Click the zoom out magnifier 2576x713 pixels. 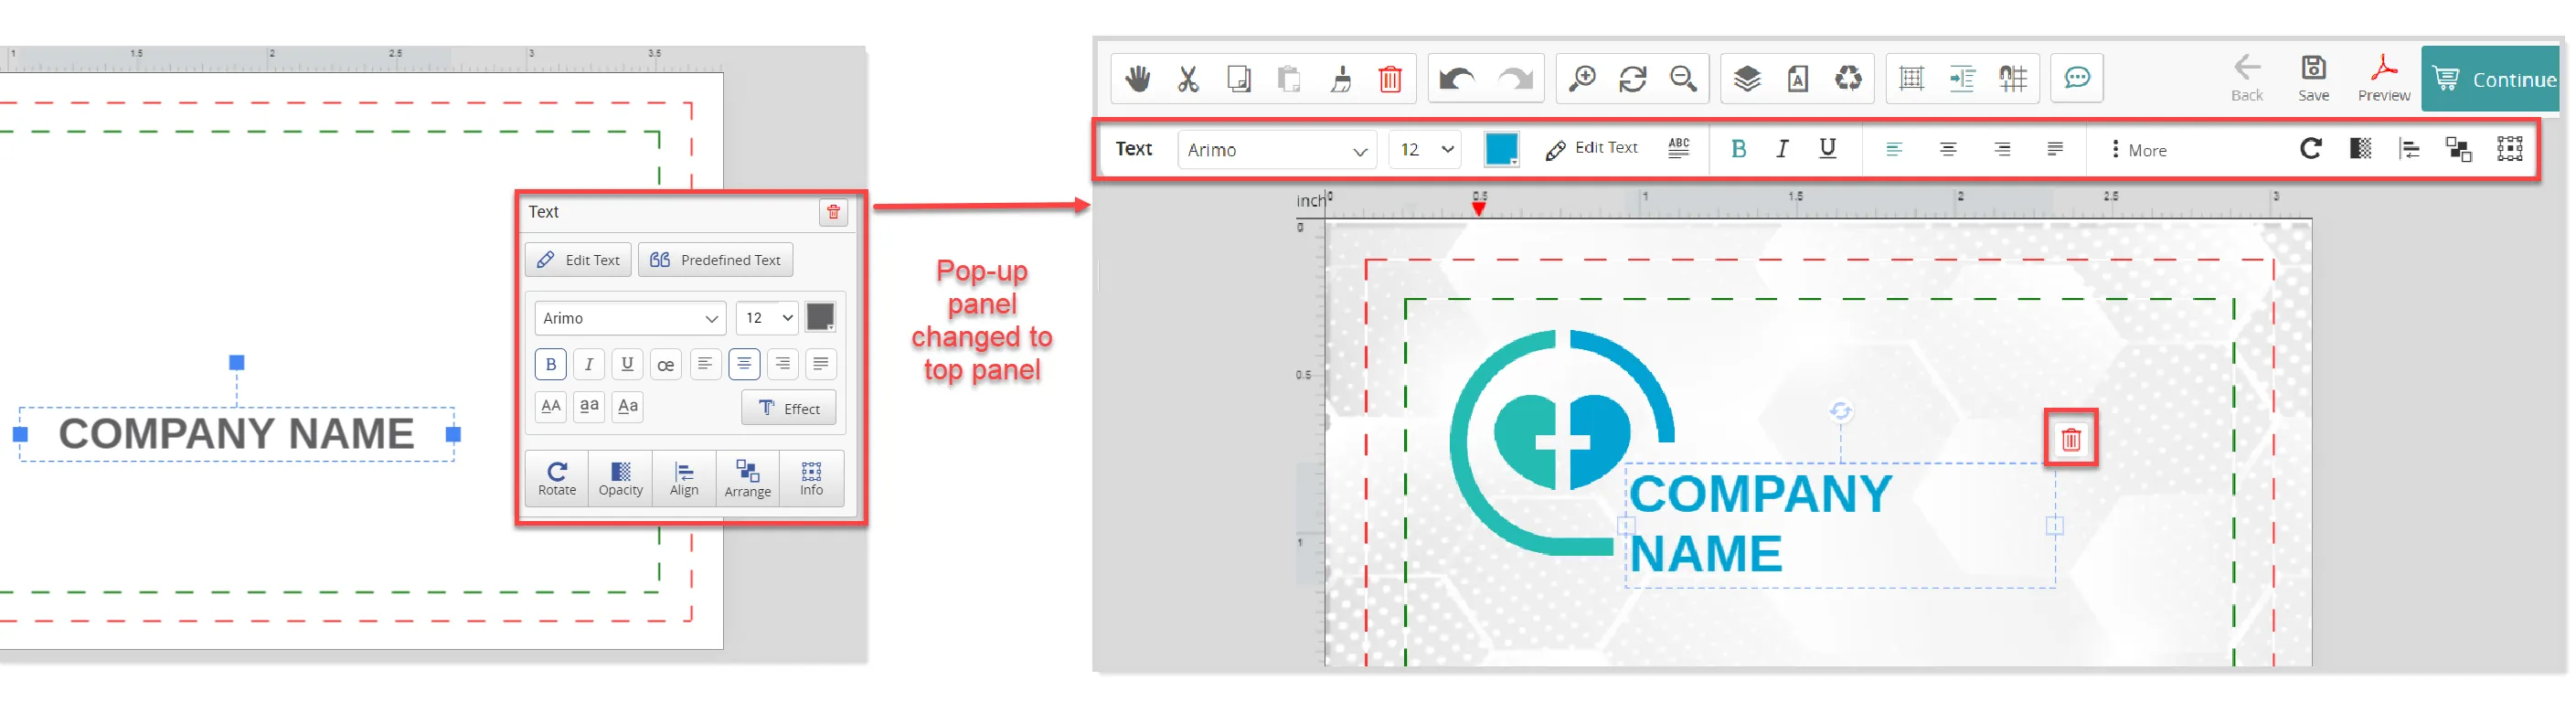(1683, 79)
